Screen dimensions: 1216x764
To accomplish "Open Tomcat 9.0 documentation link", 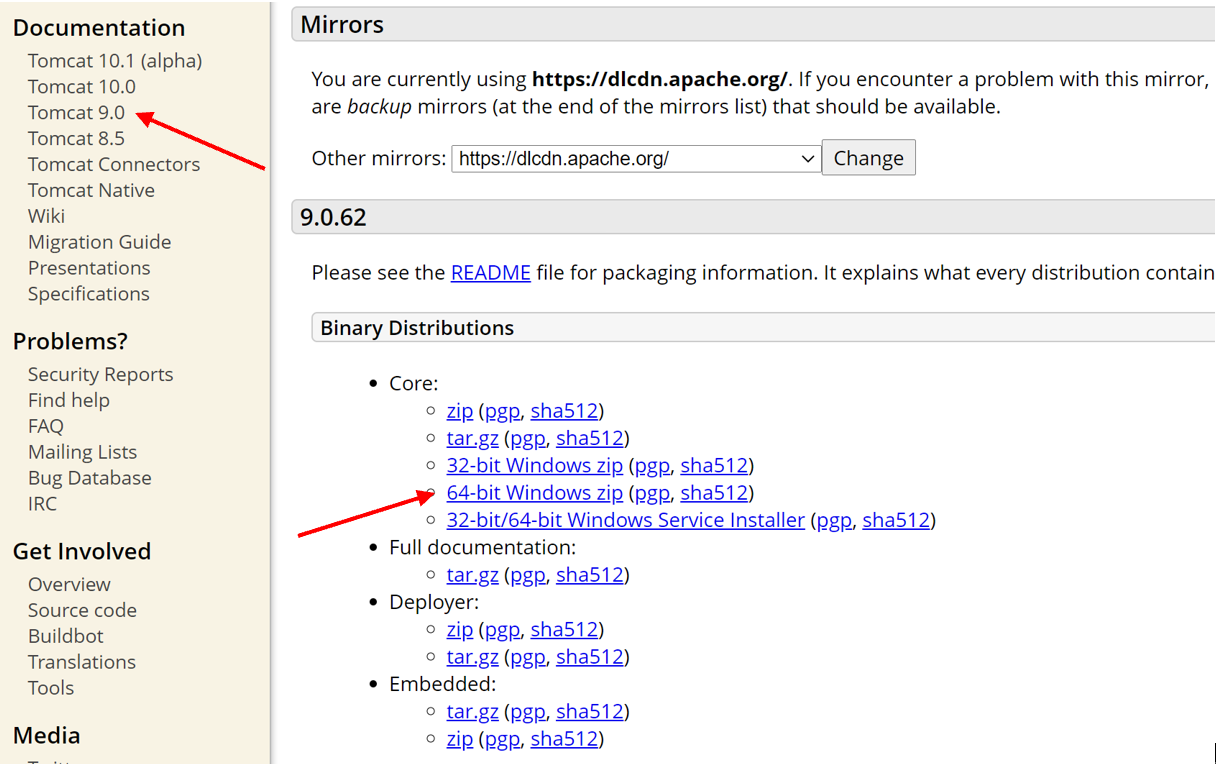I will [76, 113].
